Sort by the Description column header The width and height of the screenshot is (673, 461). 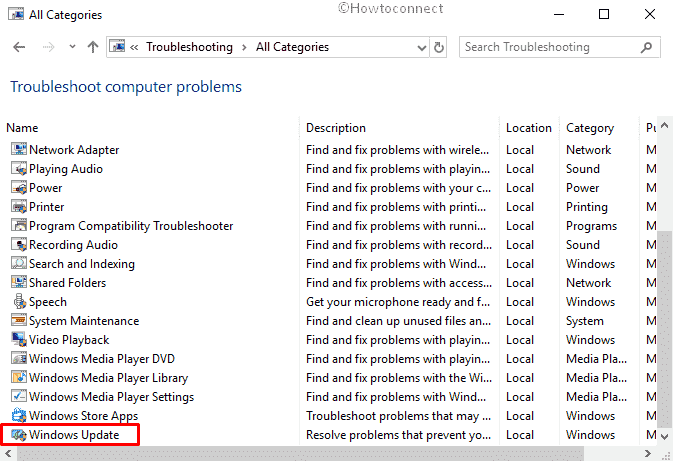pos(336,128)
